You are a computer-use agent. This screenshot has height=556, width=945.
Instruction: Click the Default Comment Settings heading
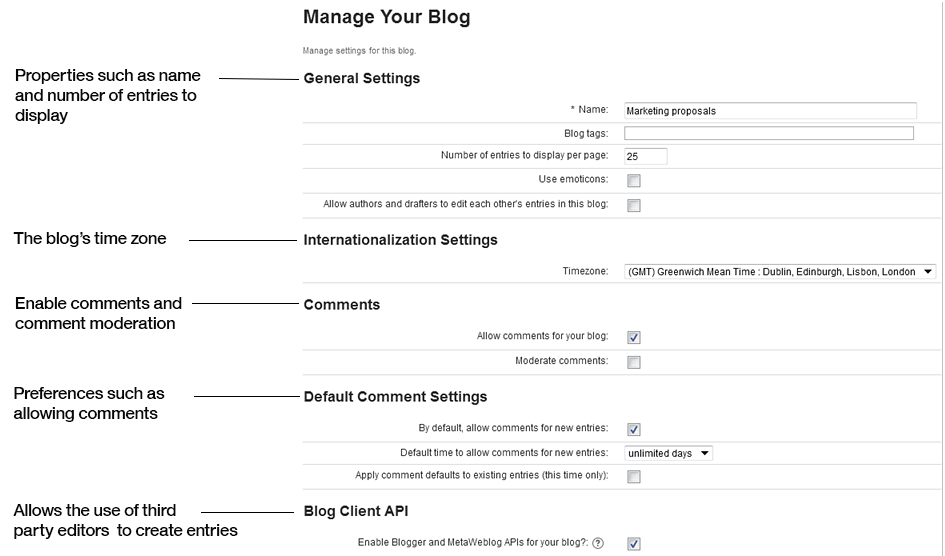coord(395,397)
